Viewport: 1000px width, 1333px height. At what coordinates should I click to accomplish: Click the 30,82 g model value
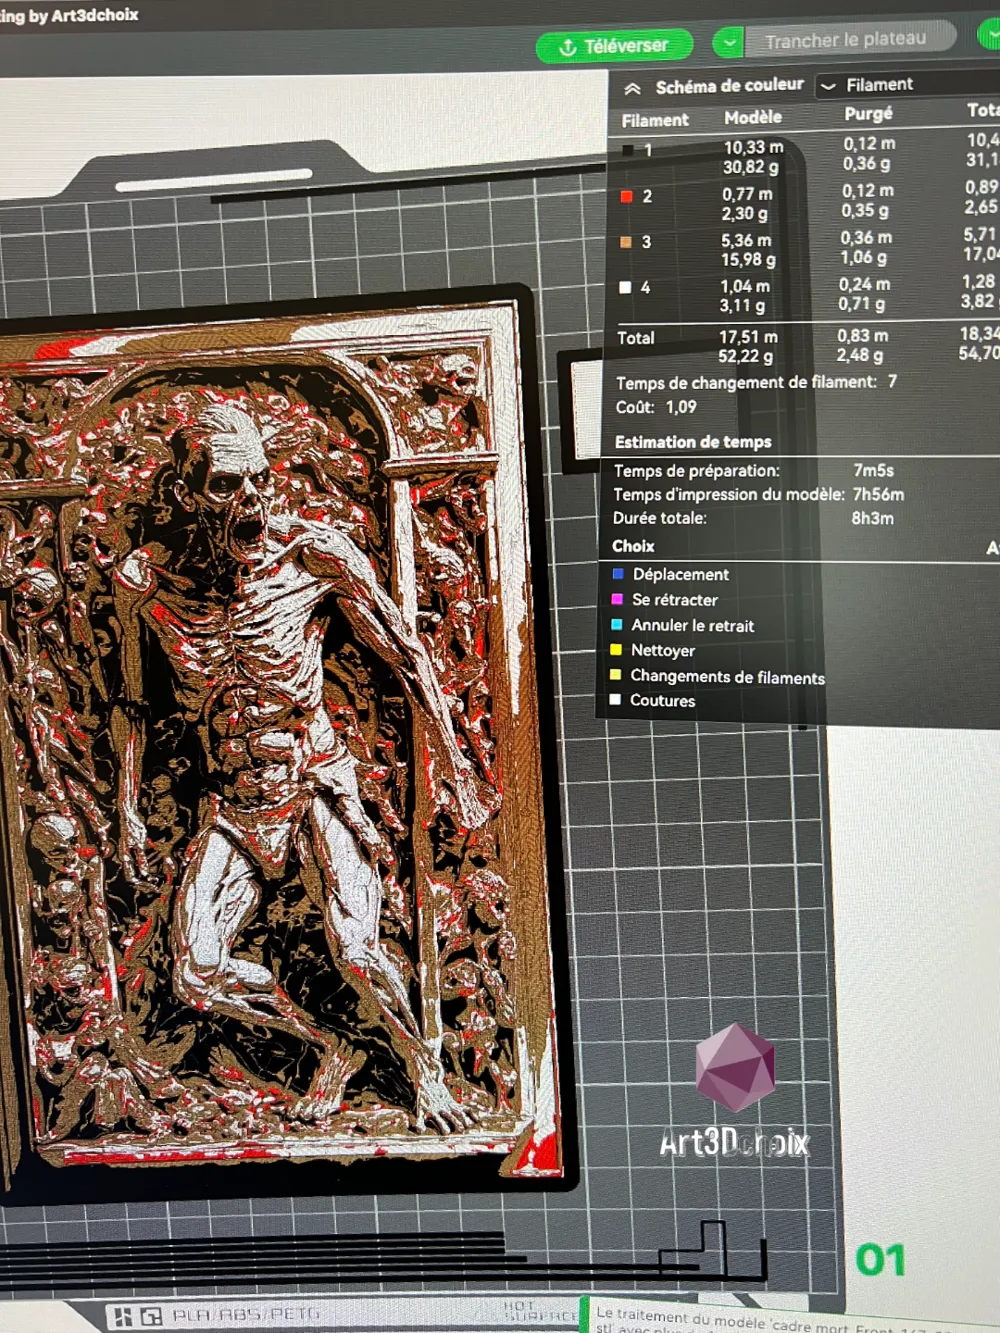751,168
